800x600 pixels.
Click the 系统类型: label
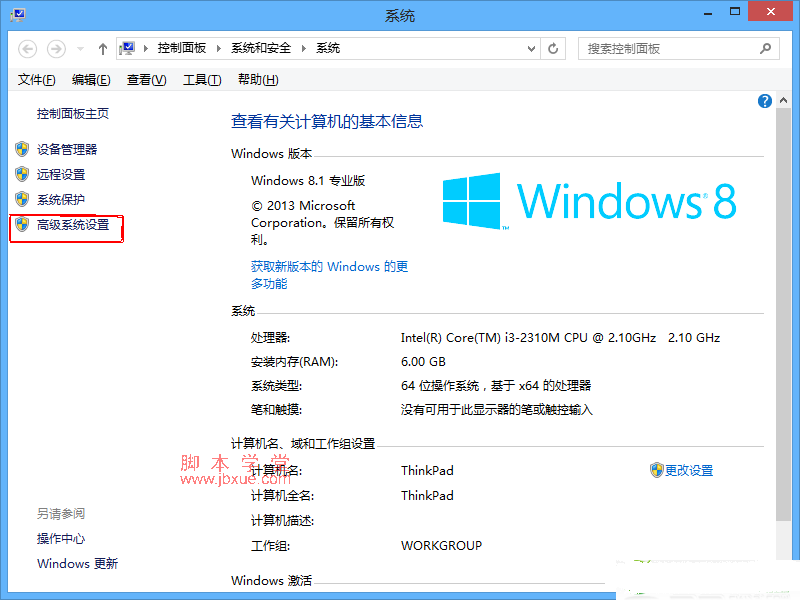click(x=277, y=386)
